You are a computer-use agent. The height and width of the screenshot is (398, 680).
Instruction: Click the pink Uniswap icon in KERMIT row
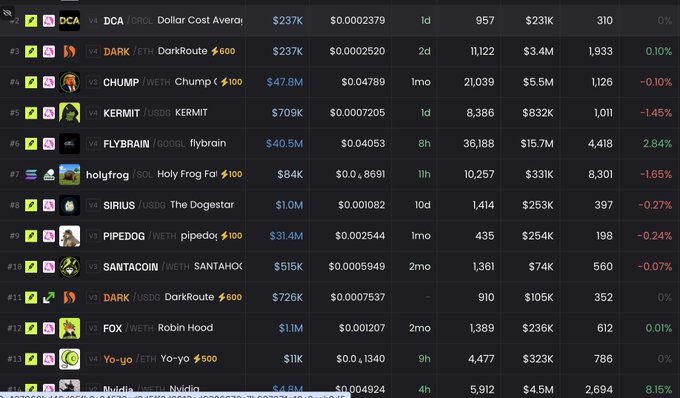point(49,113)
